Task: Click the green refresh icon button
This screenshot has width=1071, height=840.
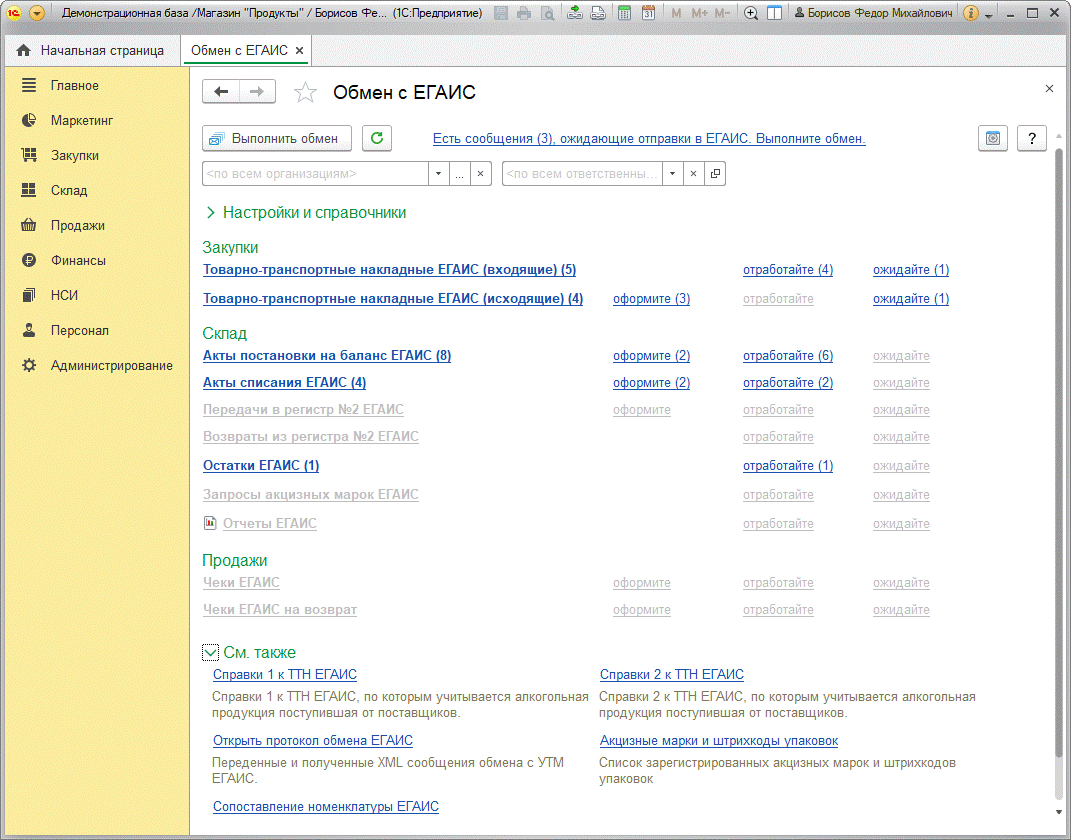Action: point(376,138)
